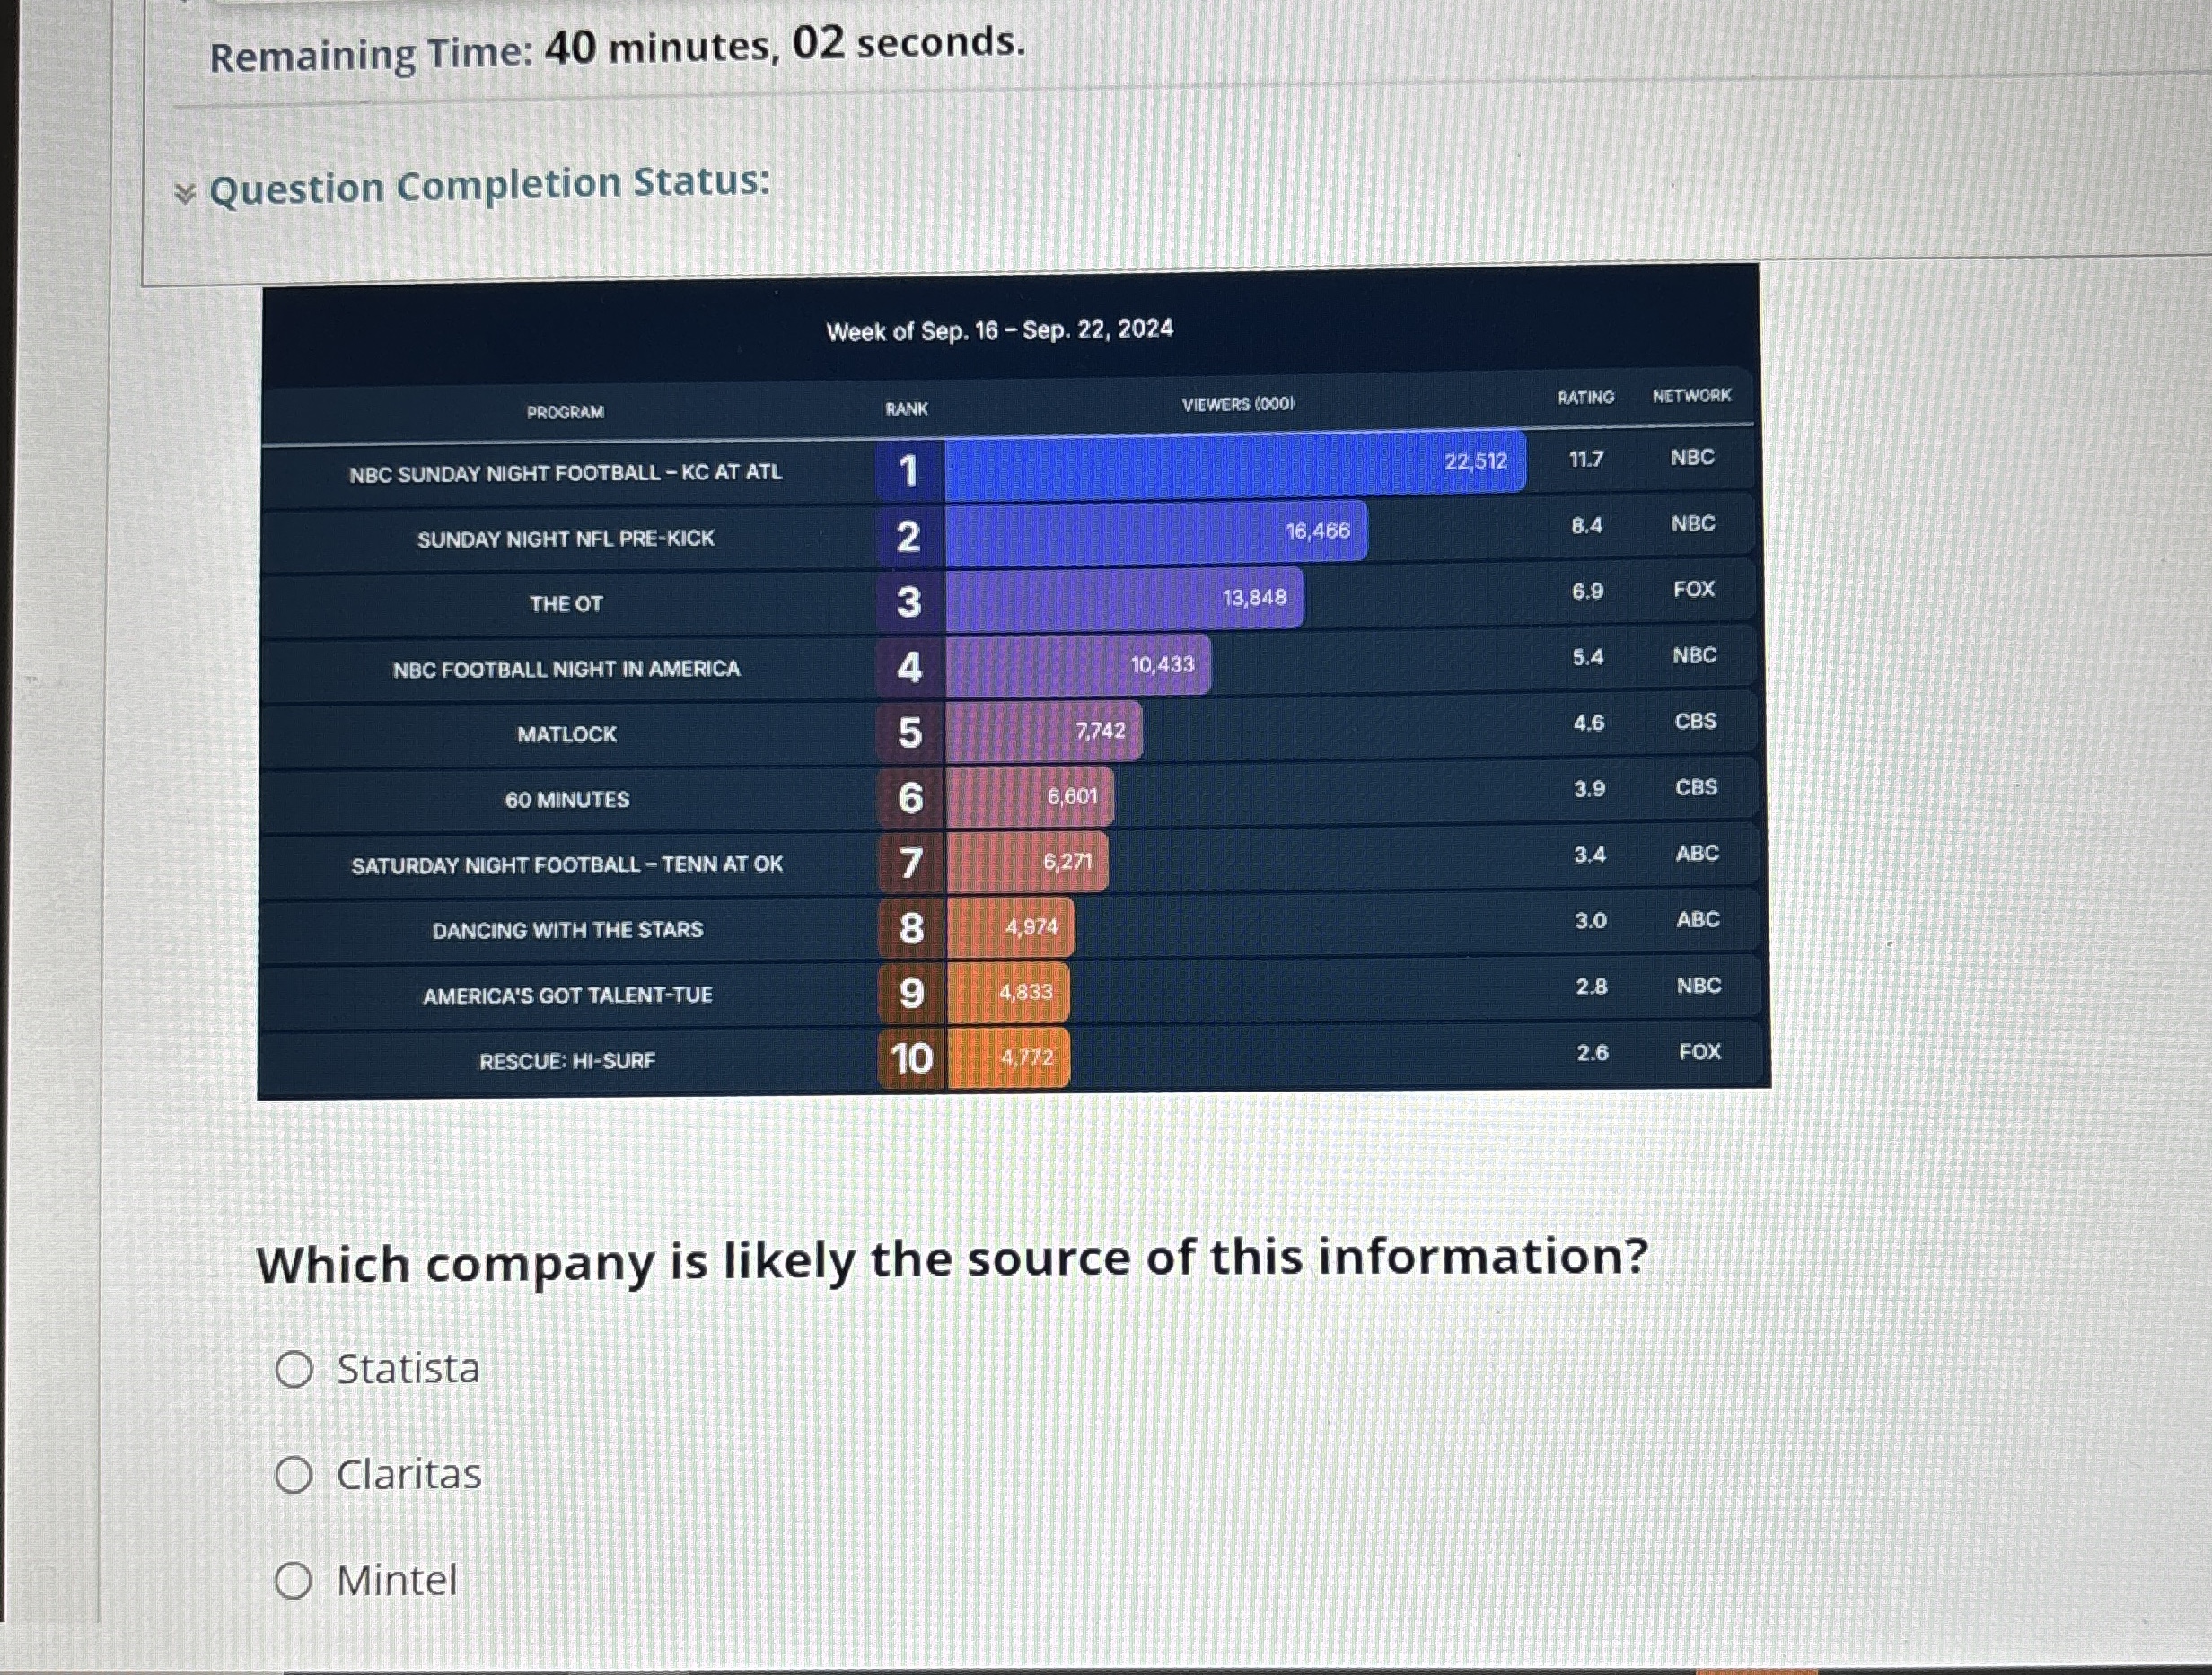Choose the Claritas radio option
This screenshot has height=1675, width=2212.
[294, 1475]
